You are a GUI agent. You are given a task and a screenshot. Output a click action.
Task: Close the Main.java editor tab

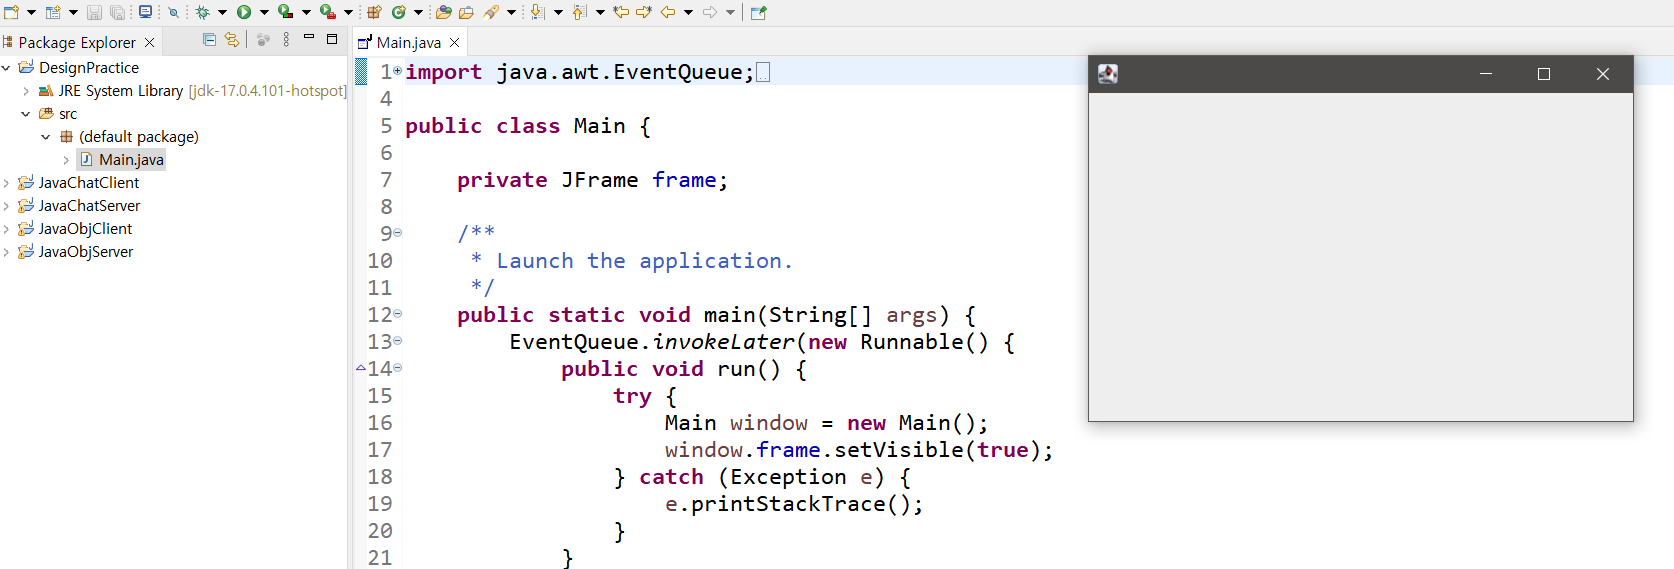(455, 42)
